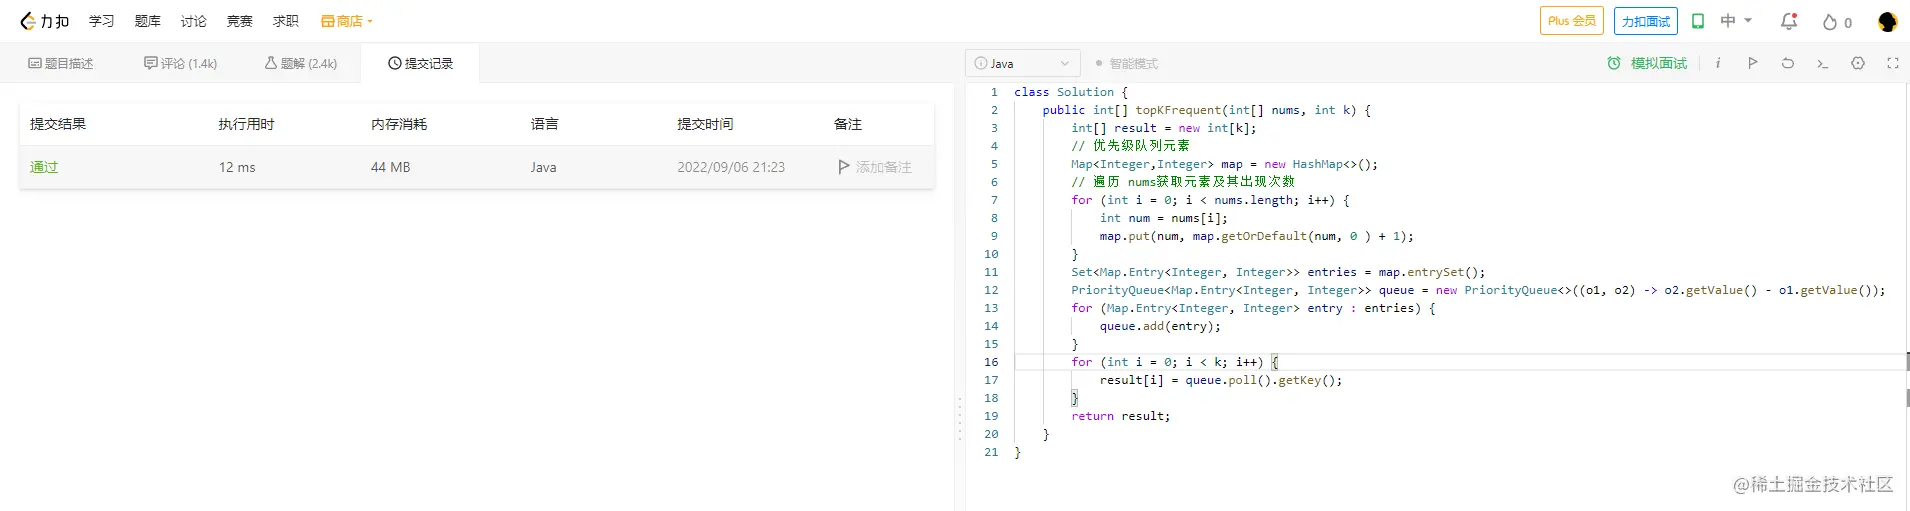This screenshot has height=511, width=1910.
Task: Open the 题库 menu
Action: [x=148, y=21]
